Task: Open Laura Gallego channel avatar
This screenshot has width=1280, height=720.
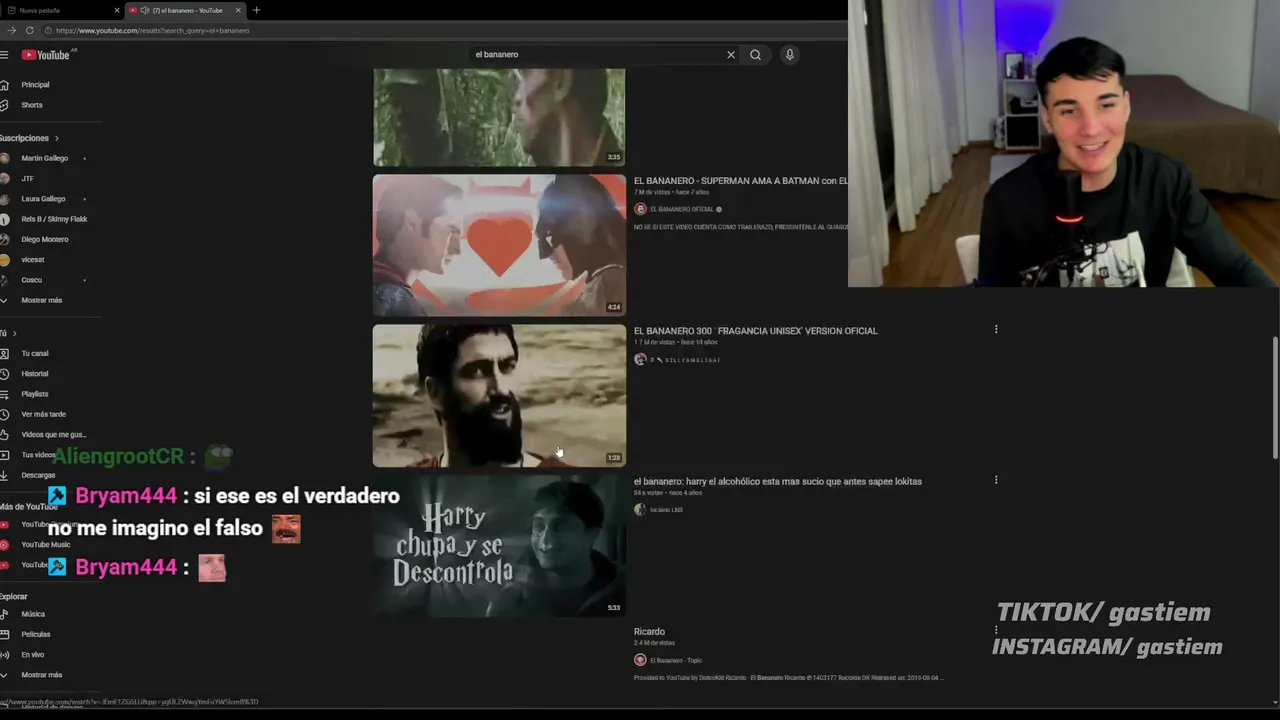Action: pyautogui.click(x=5, y=199)
